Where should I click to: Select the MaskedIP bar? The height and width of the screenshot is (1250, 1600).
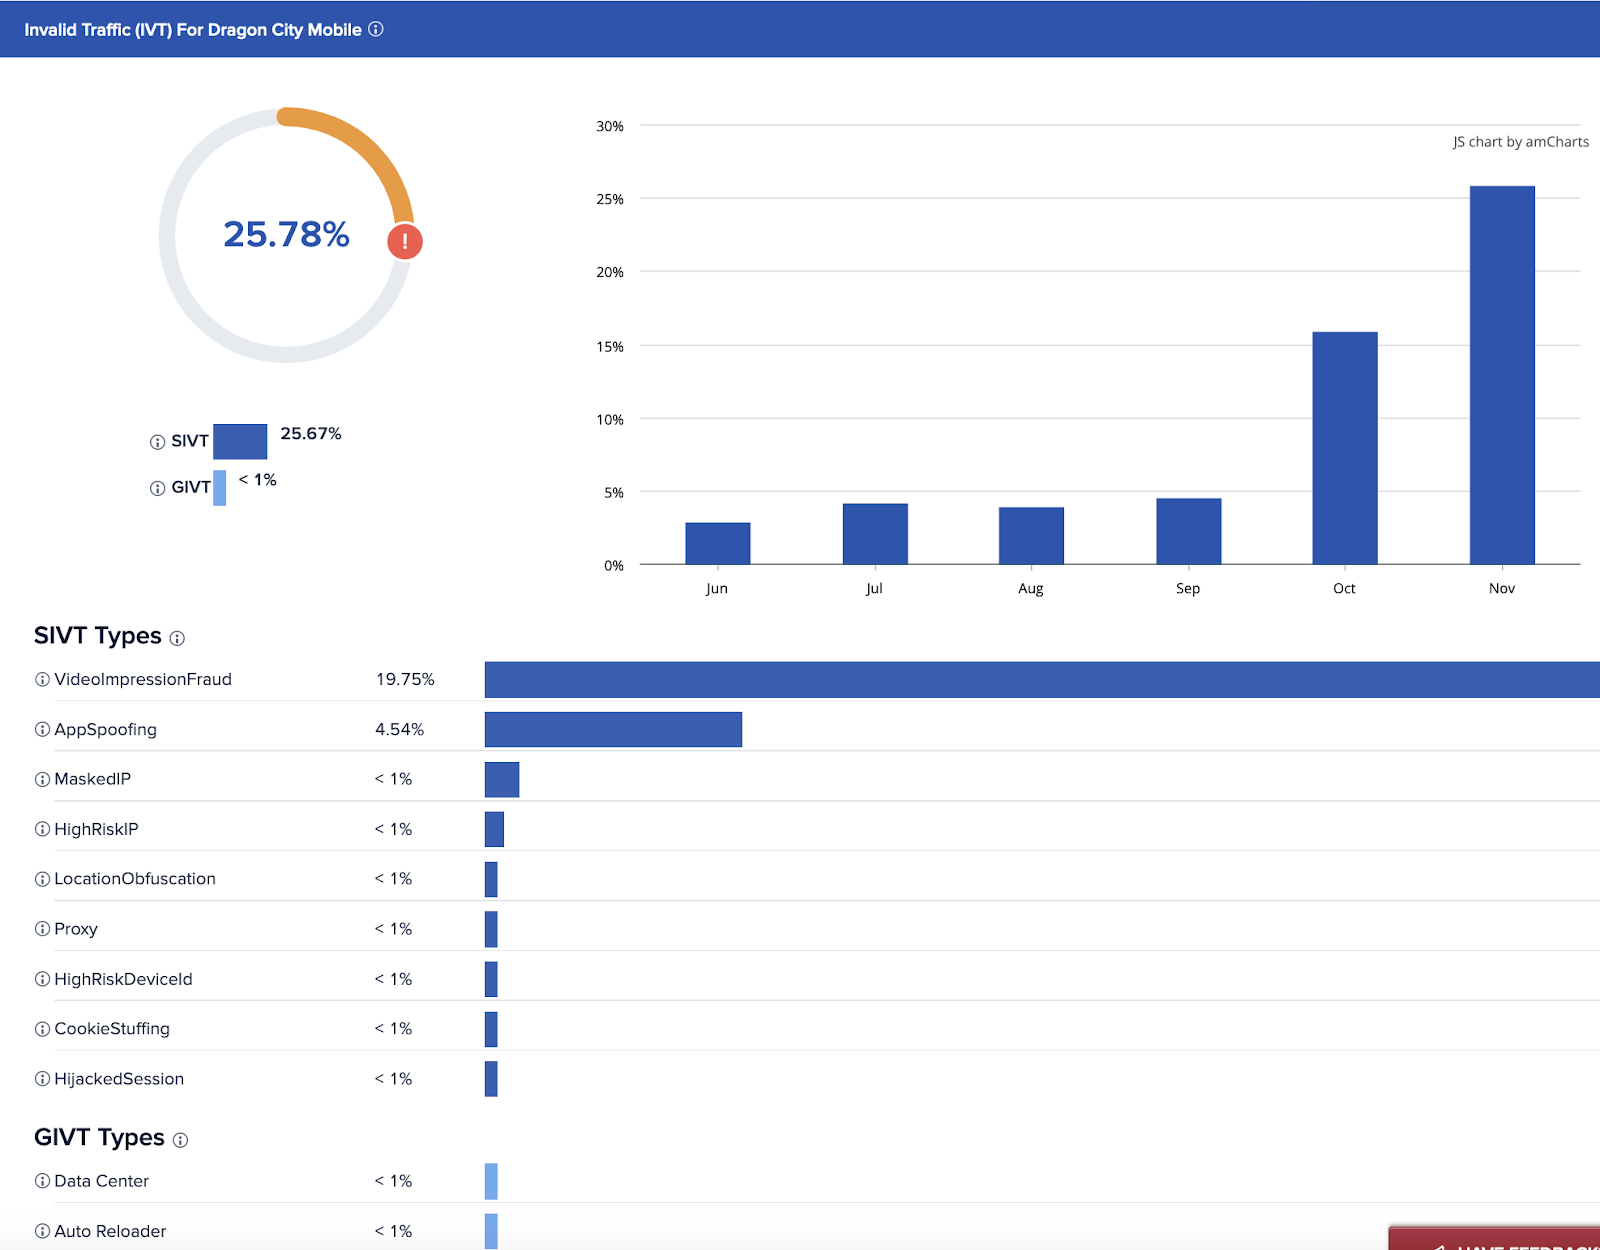502,780
